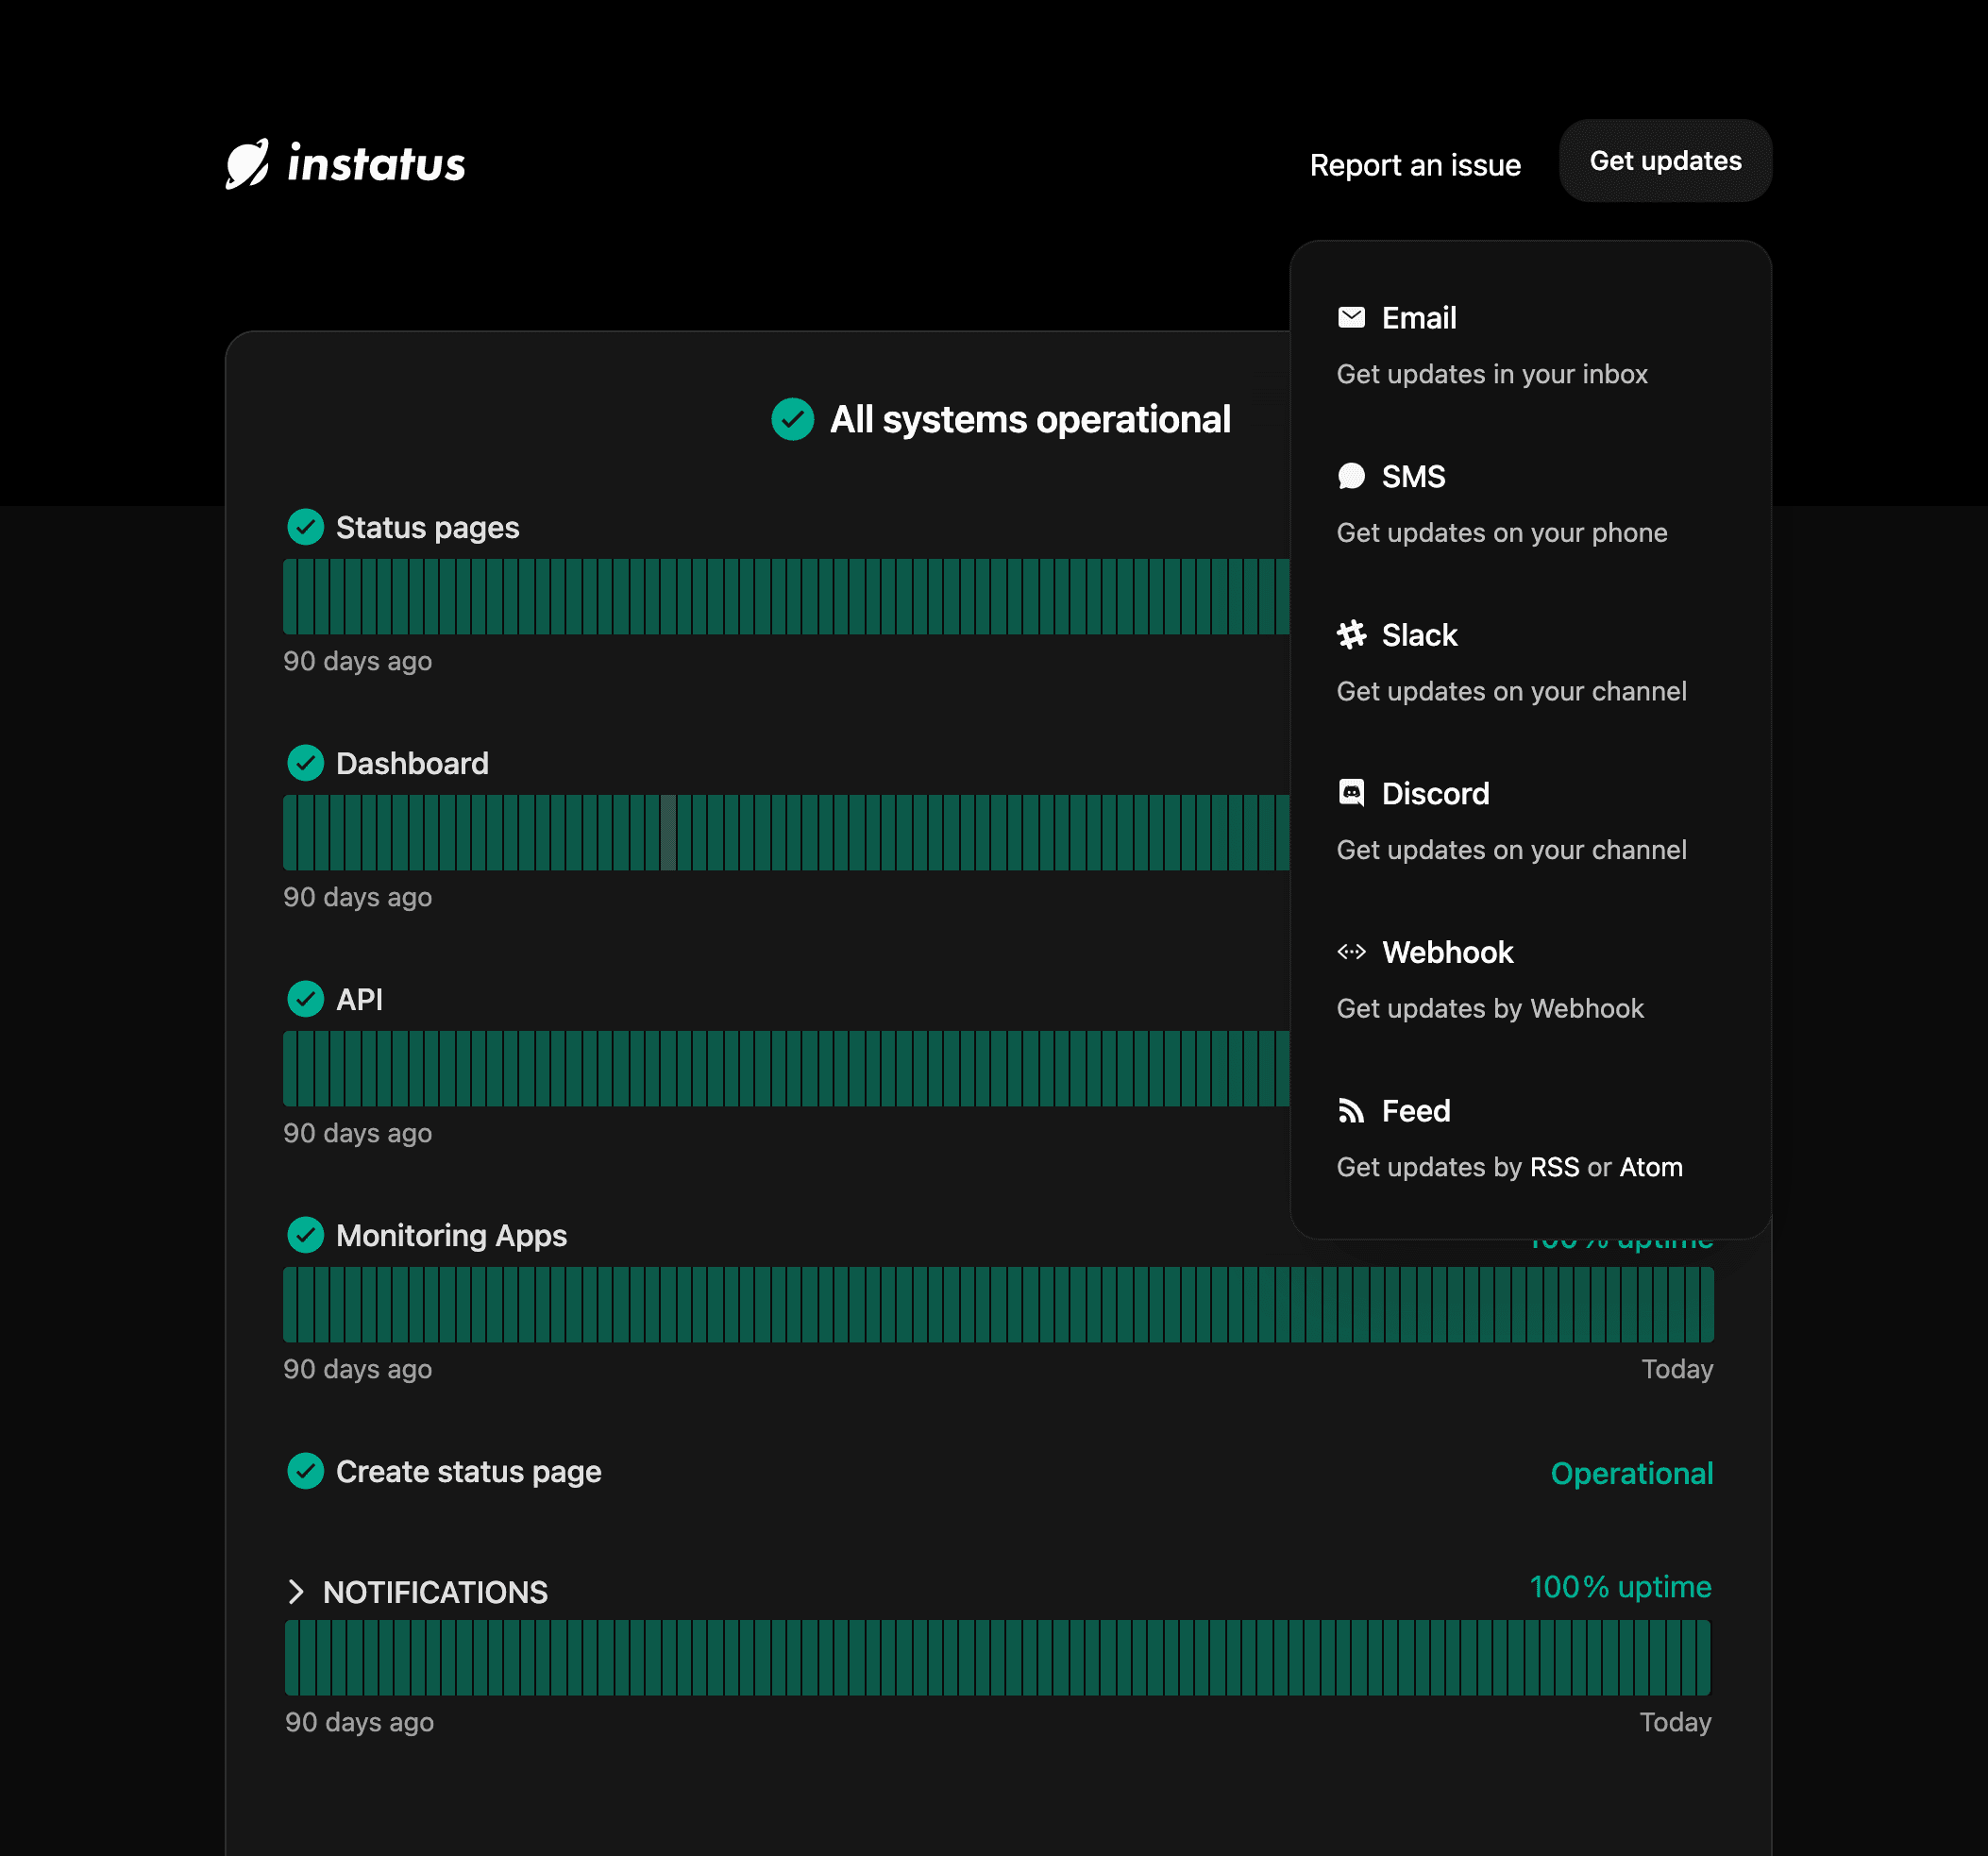Click the Slack logo icon
This screenshot has height=1856, width=1988.
click(x=1351, y=634)
